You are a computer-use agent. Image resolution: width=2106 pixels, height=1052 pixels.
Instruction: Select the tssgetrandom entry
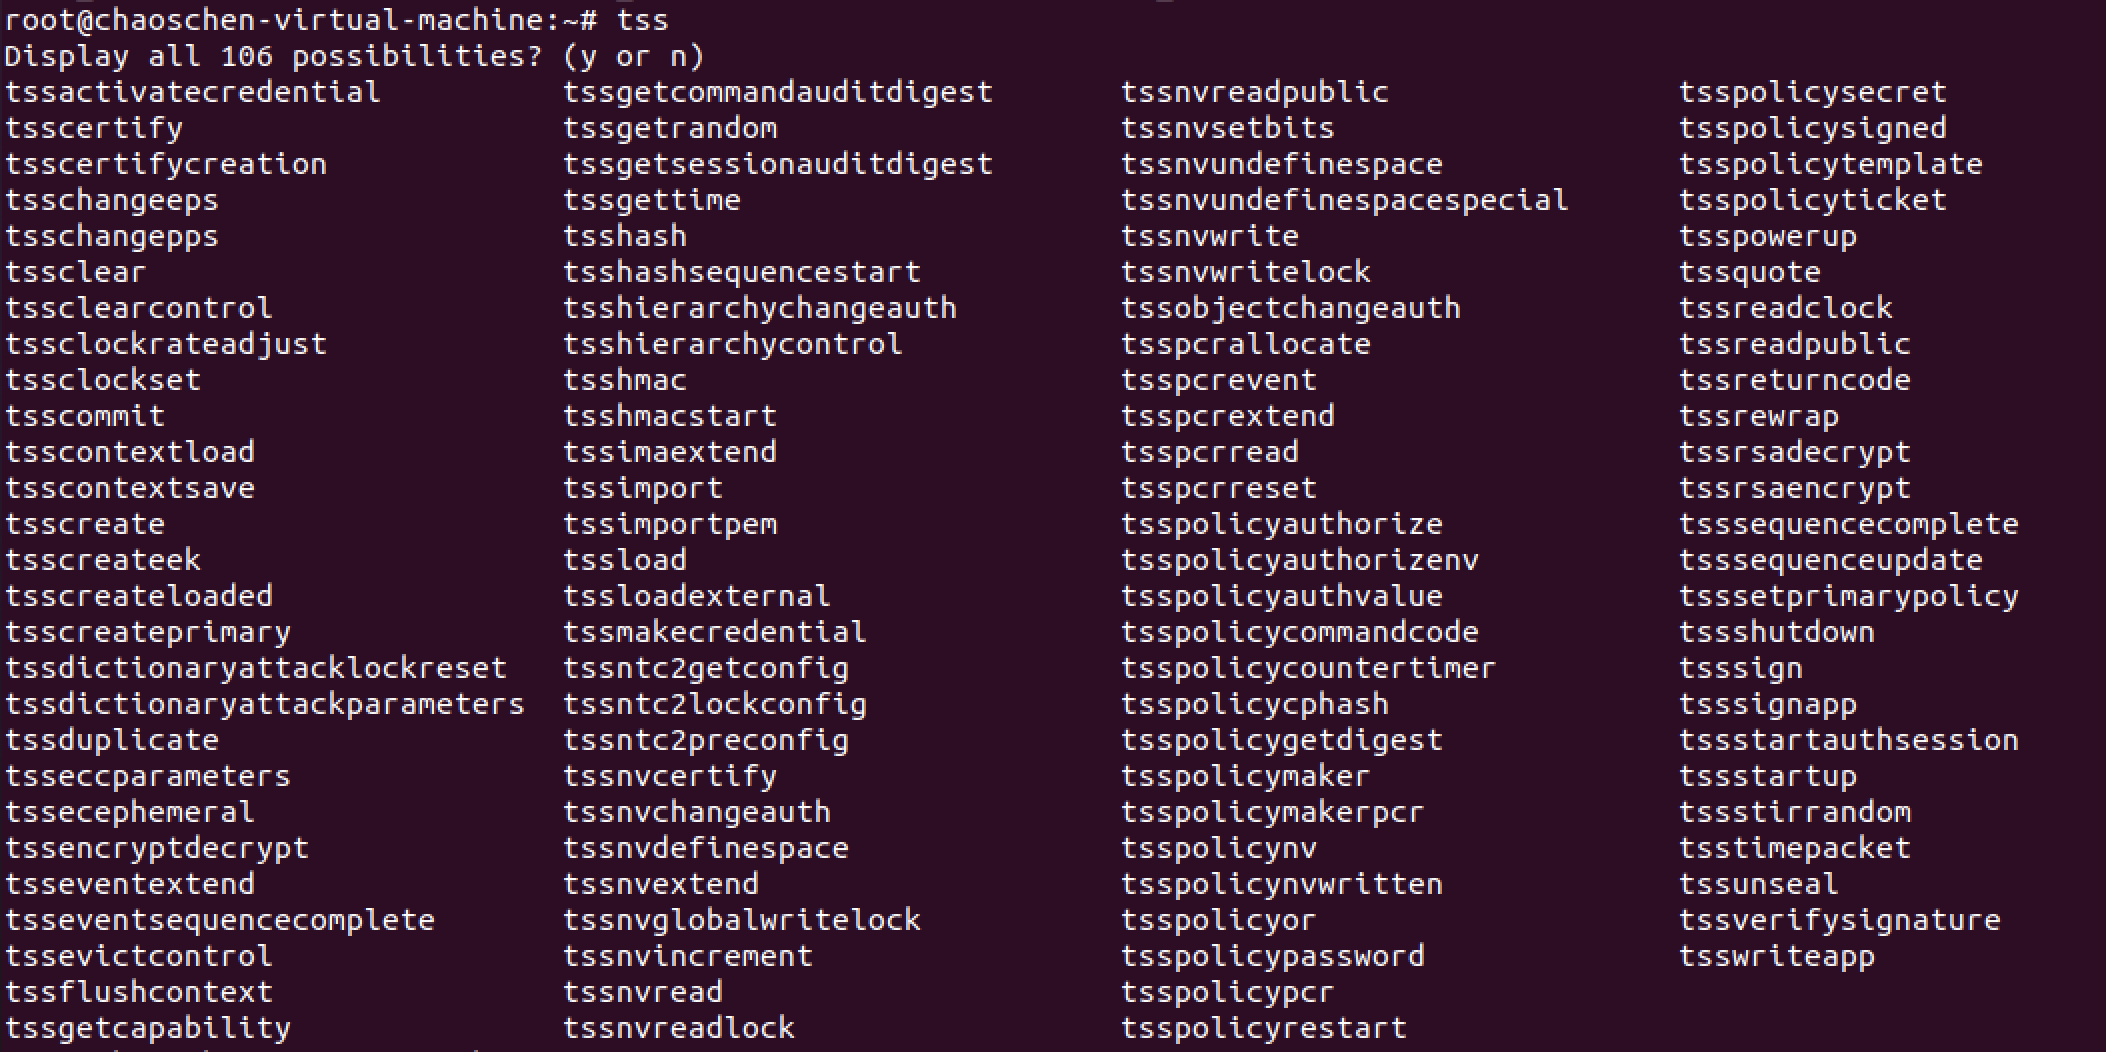670,128
